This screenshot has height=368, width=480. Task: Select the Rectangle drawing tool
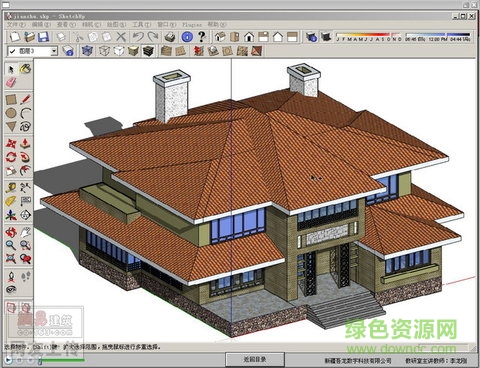click(x=11, y=99)
